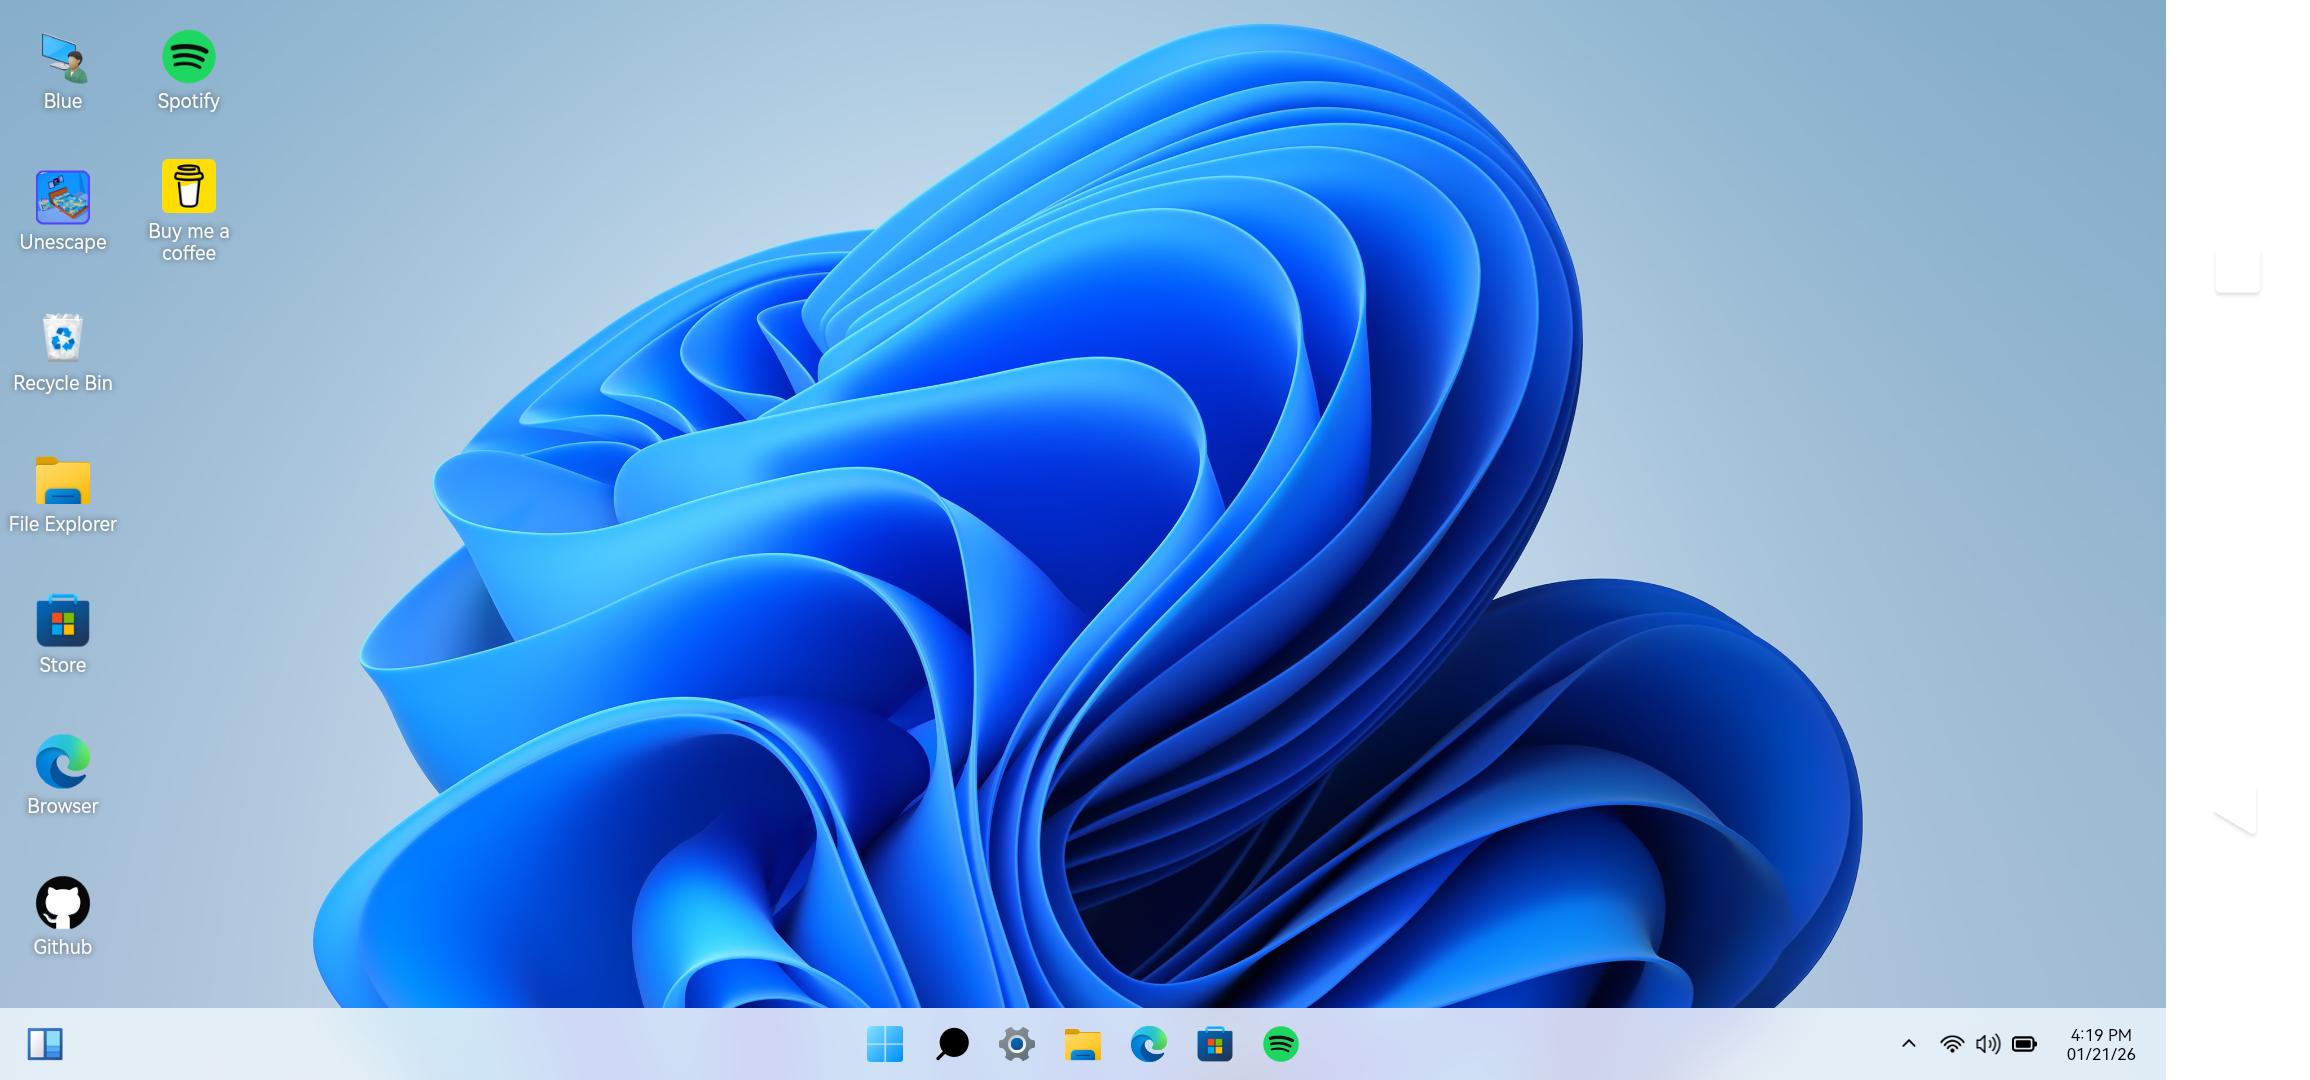The width and height of the screenshot is (2310, 1080).
Task: Expand hidden system tray icons chevron
Action: point(1908,1044)
